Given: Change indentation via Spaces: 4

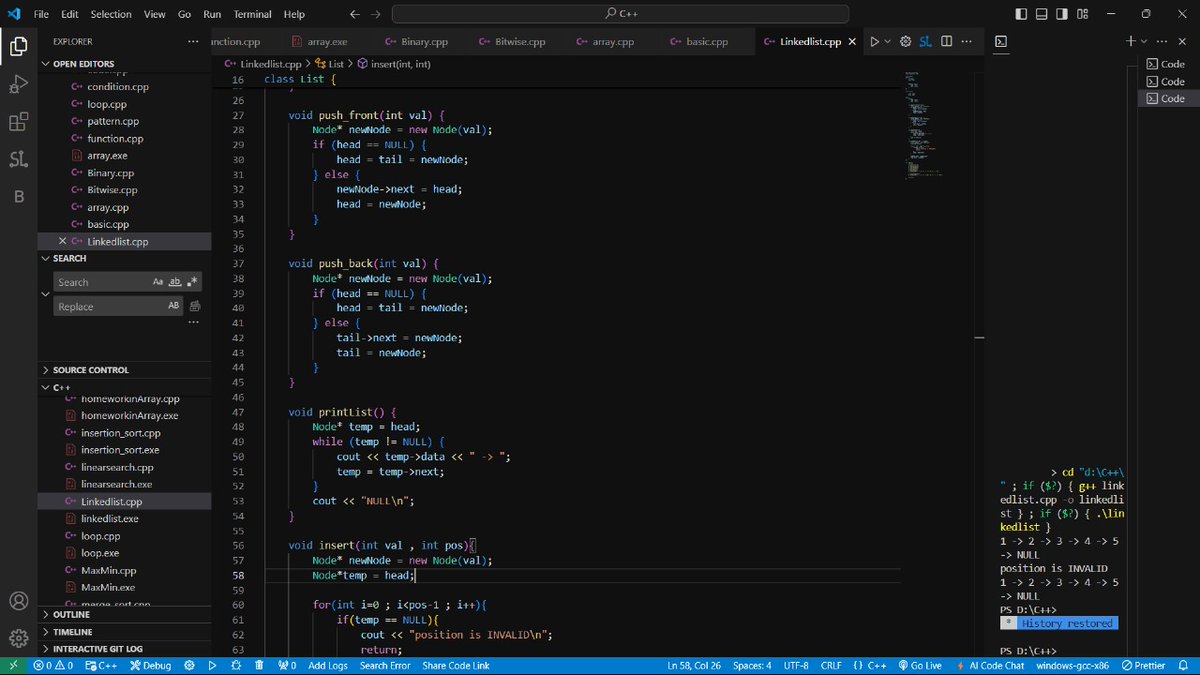Looking at the screenshot, I should 752,665.
